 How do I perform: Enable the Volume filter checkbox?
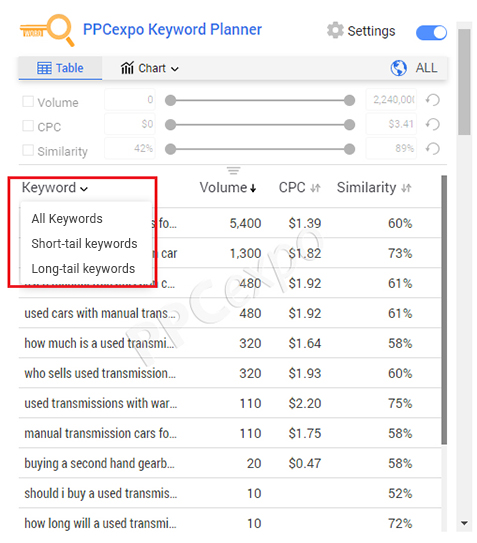tap(28, 101)
